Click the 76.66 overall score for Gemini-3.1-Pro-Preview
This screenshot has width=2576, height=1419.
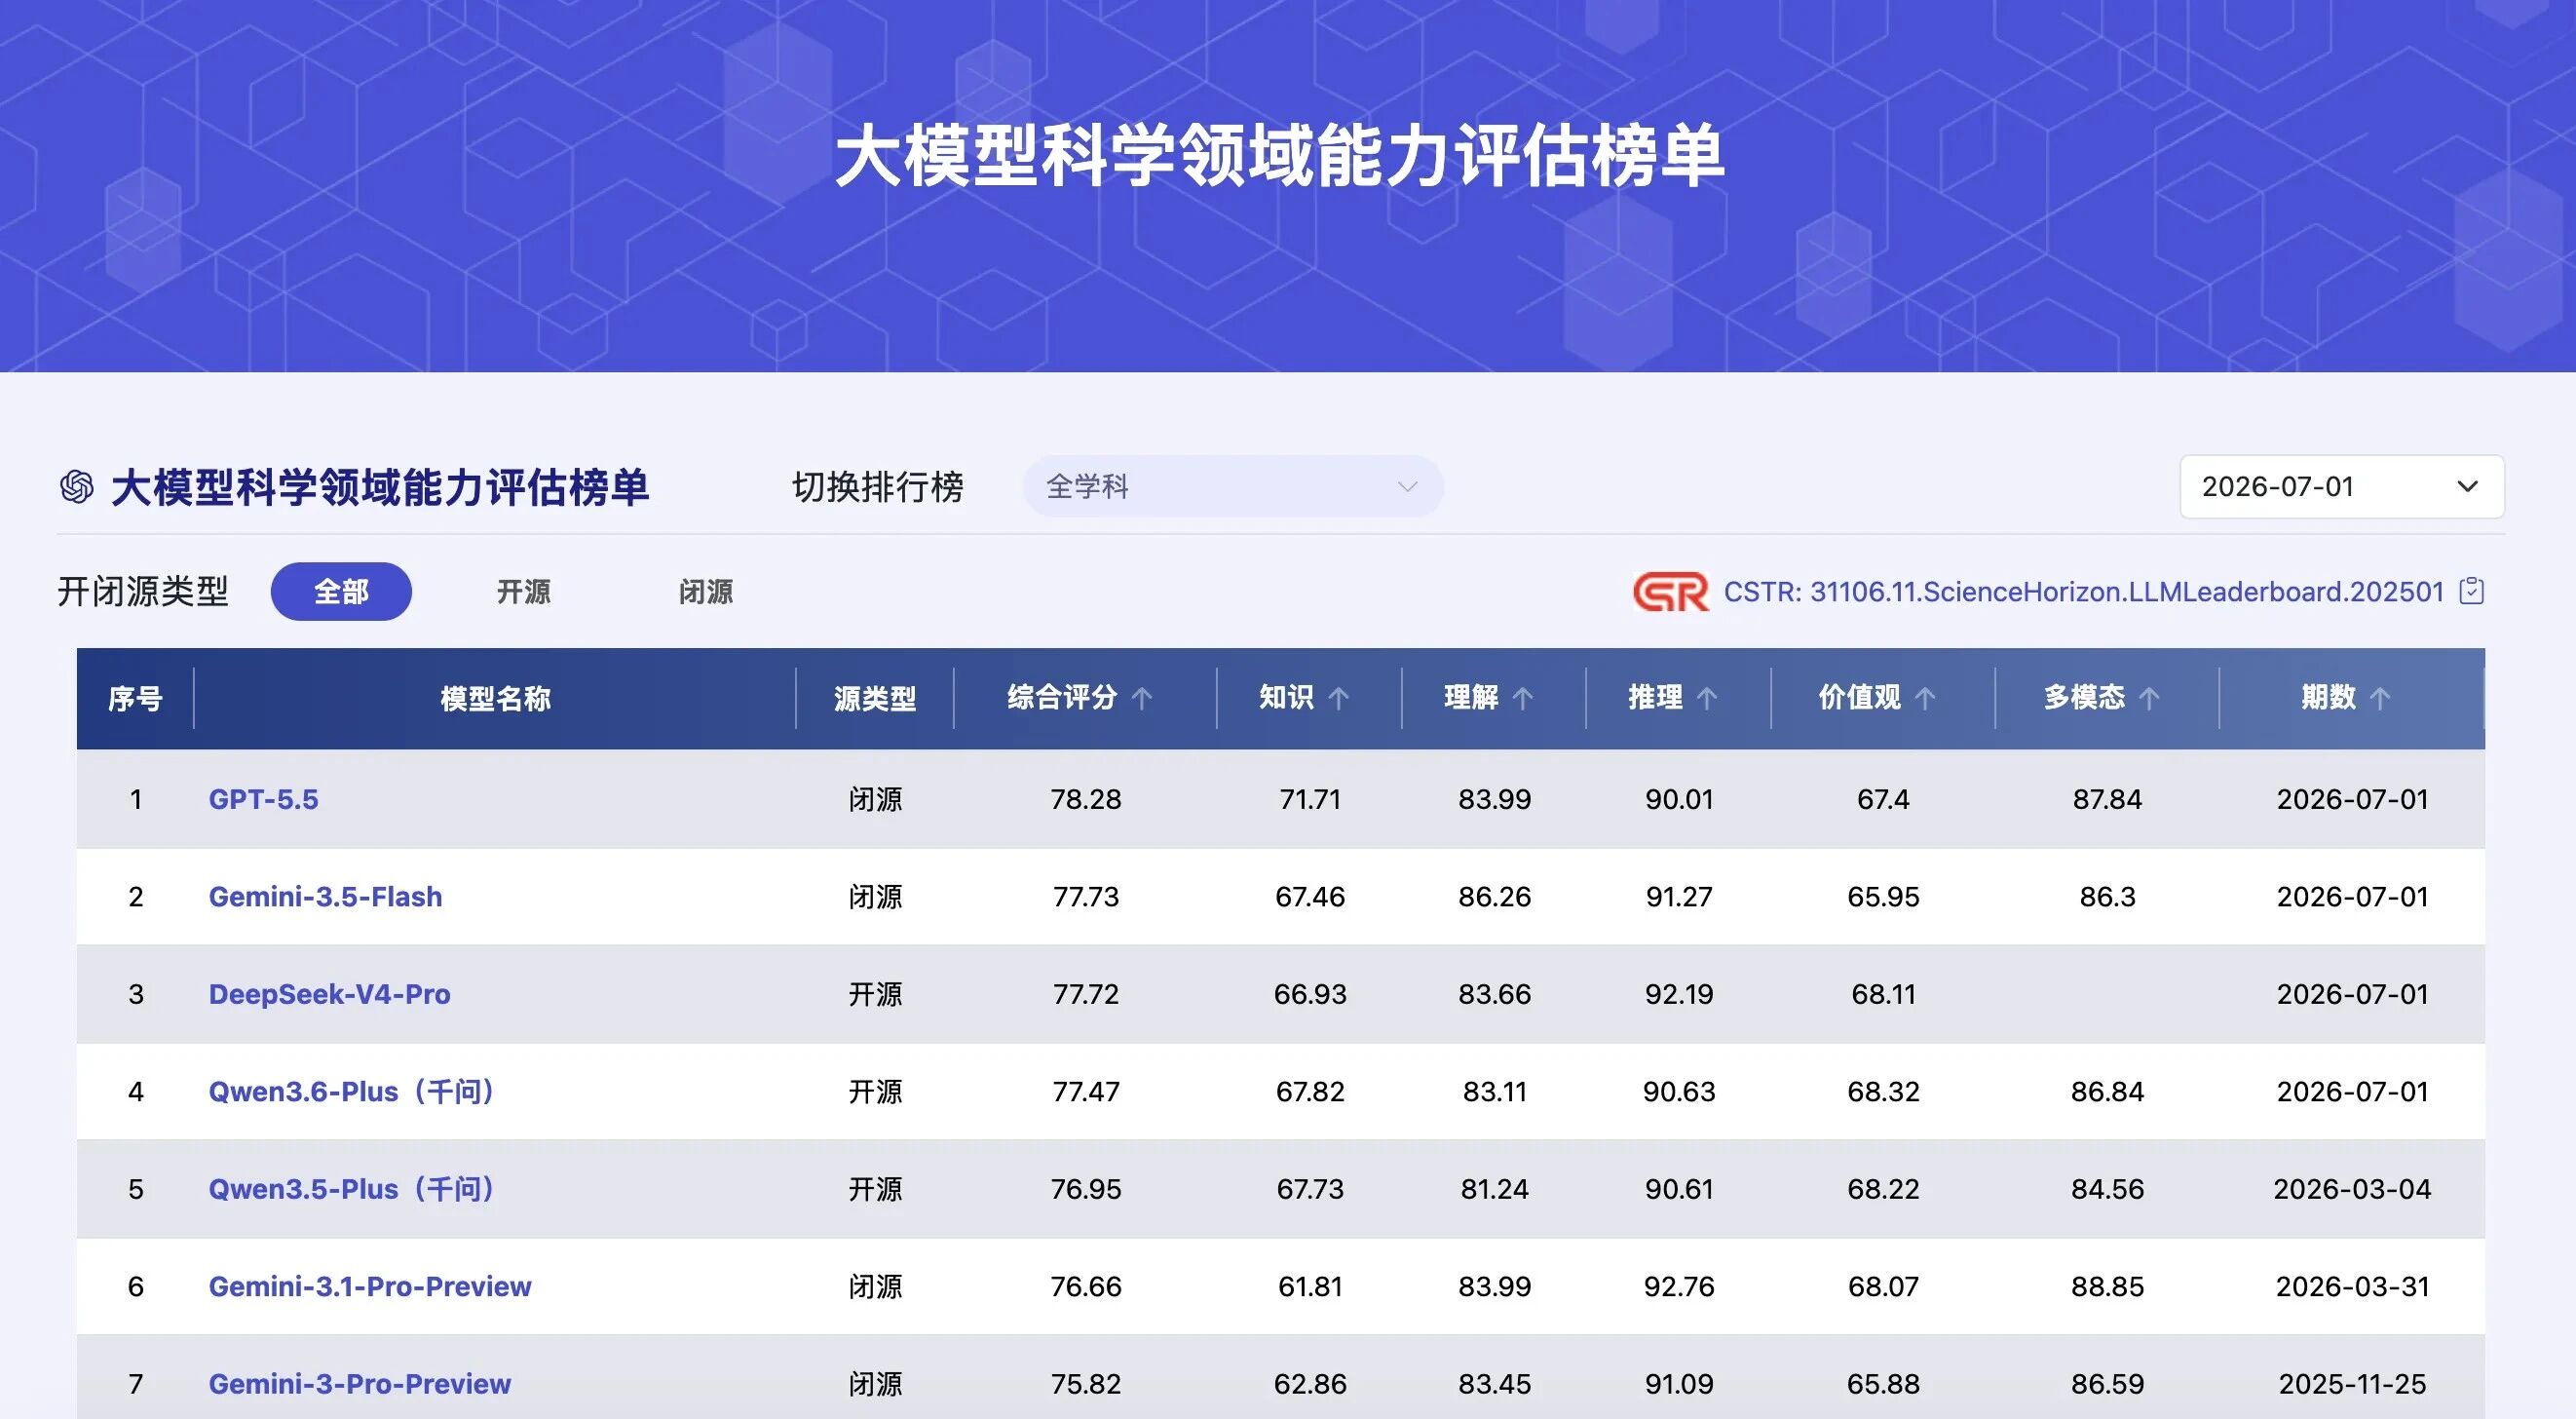[x=1086, y=1286]
